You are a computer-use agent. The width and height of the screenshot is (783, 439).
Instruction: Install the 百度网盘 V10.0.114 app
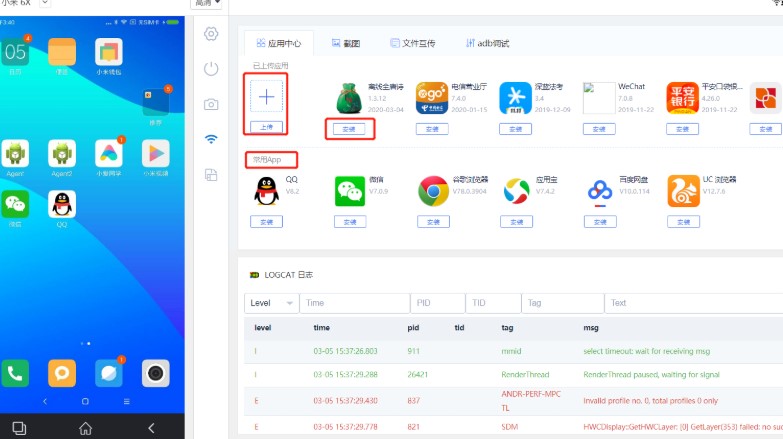600,222
